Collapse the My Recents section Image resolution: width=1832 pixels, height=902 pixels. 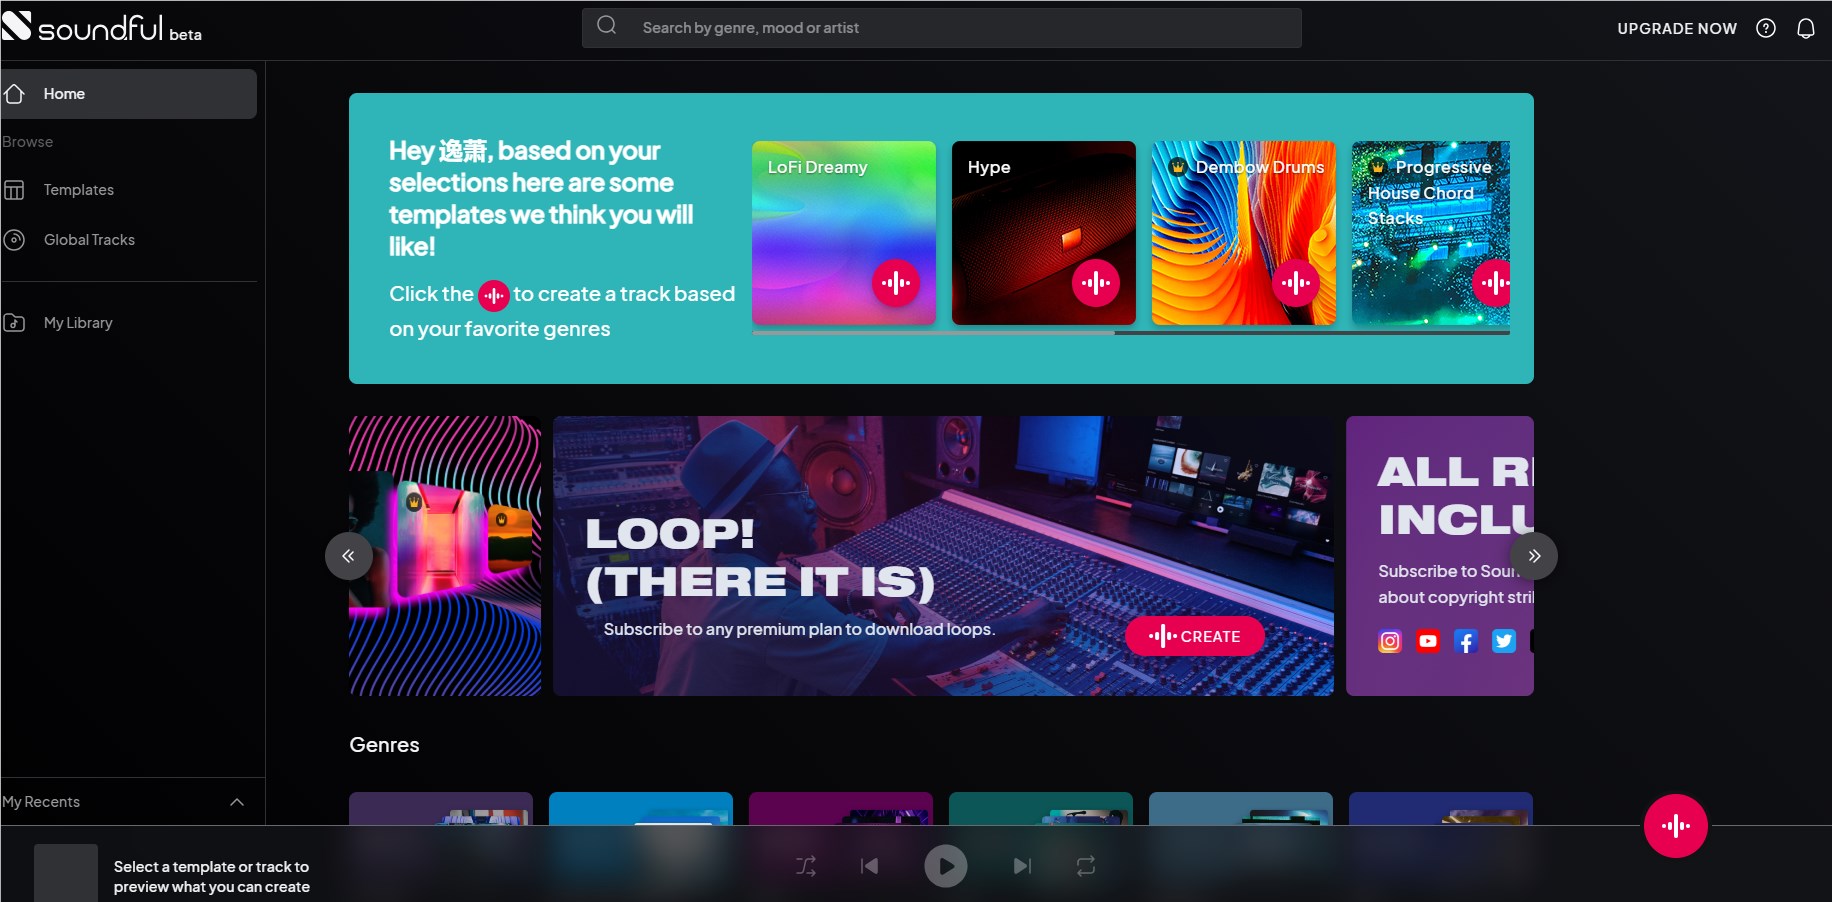(237, 802)
